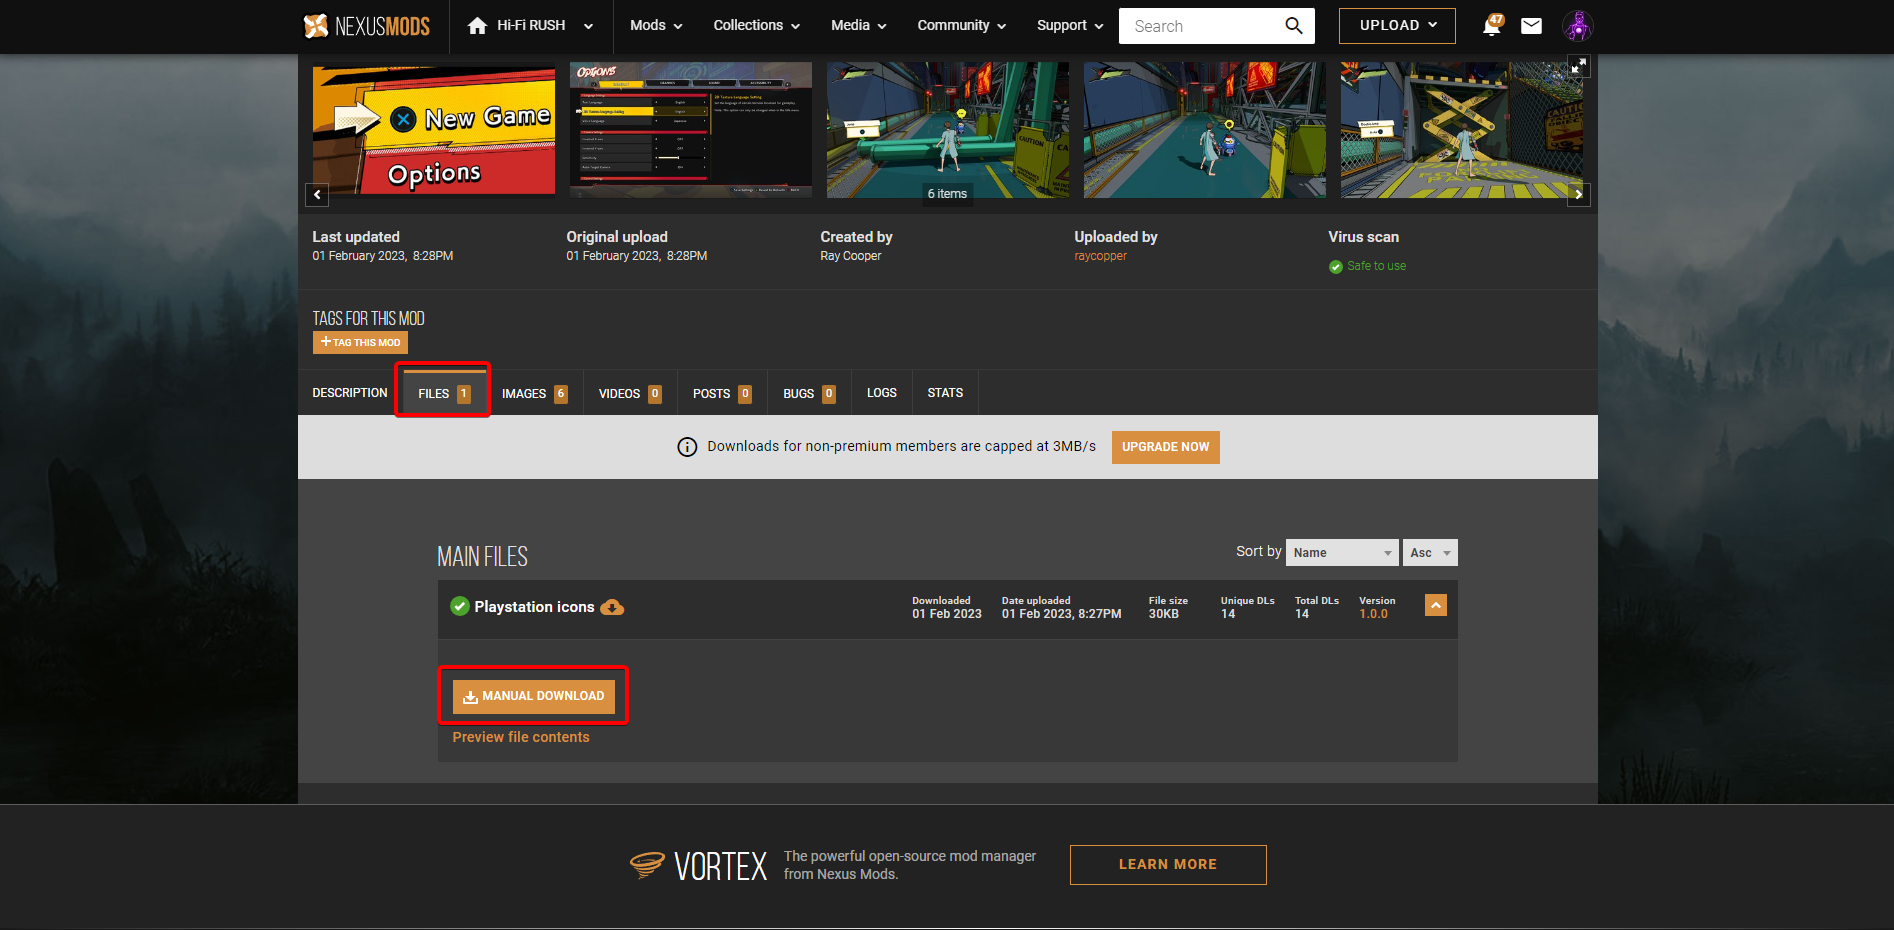This screenshot has height=930, width=1894.
Task: Expand the image gallery to fullscreen
Action: tap(1579, 66)
